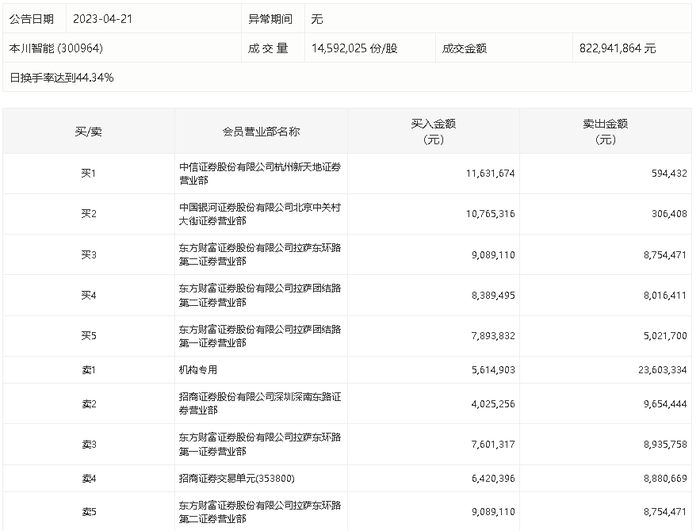Screen dimensions: 700x531
Task: Click 买3 row 东方财富拉萨东环路第二 branch
Action: pos(260,255)
